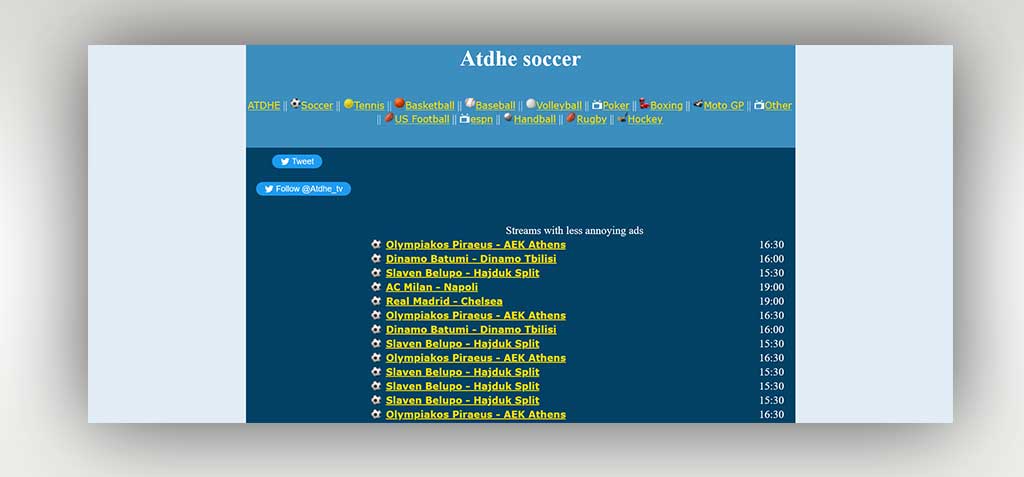Click the motorcycle icon beside Moto GP
This screenshot has width=1024, height=477.
(698, 103)
